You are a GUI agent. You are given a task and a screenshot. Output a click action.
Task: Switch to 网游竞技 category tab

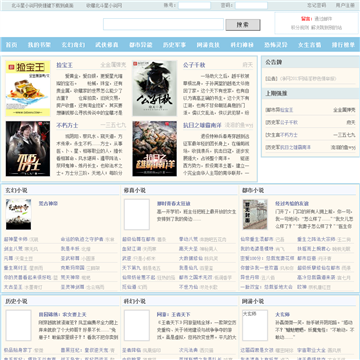pyautogui.click(x=208, y=45)
